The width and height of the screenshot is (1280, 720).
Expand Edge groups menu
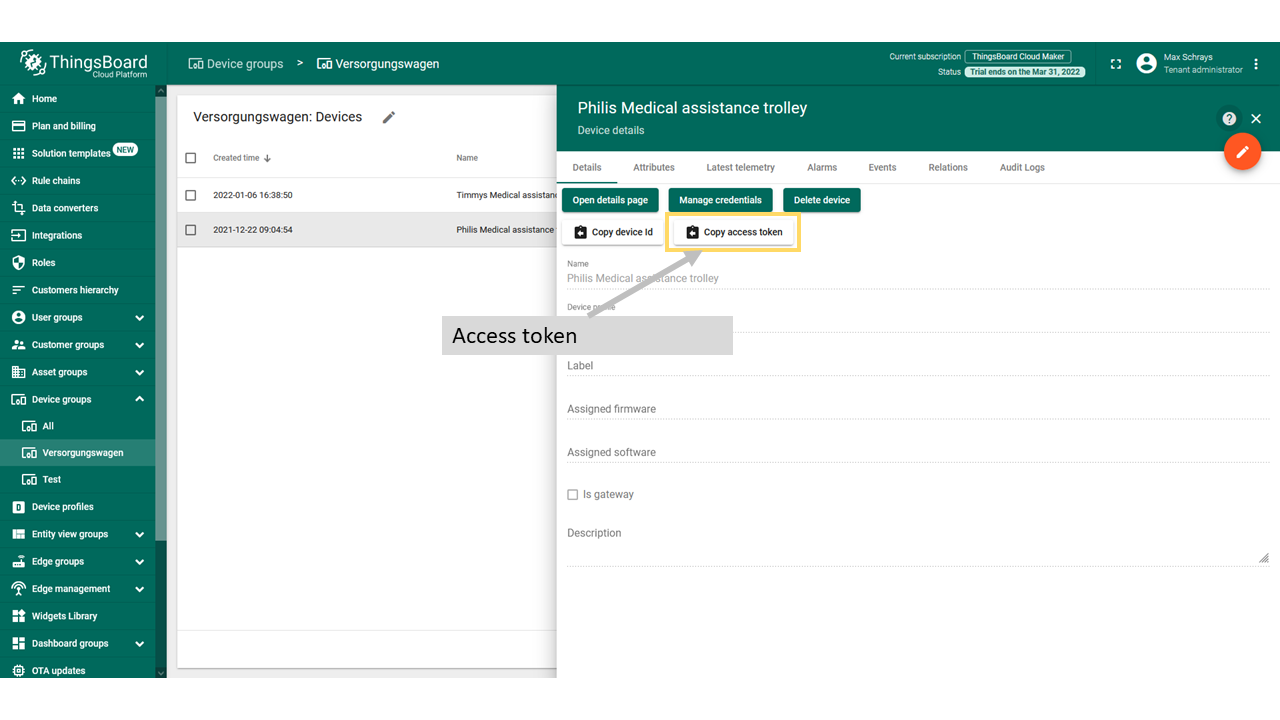139,562
